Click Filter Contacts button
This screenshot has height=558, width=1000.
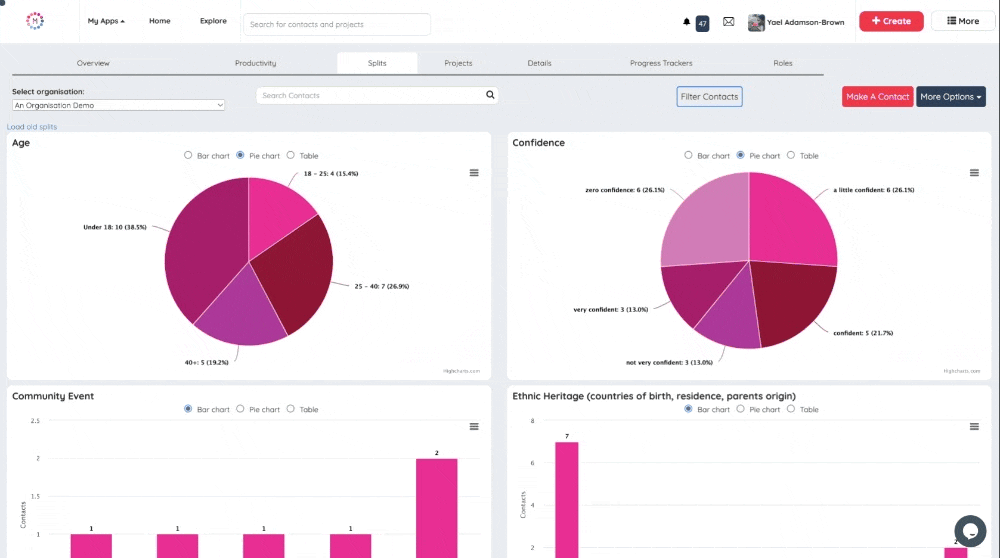(709, 97)
